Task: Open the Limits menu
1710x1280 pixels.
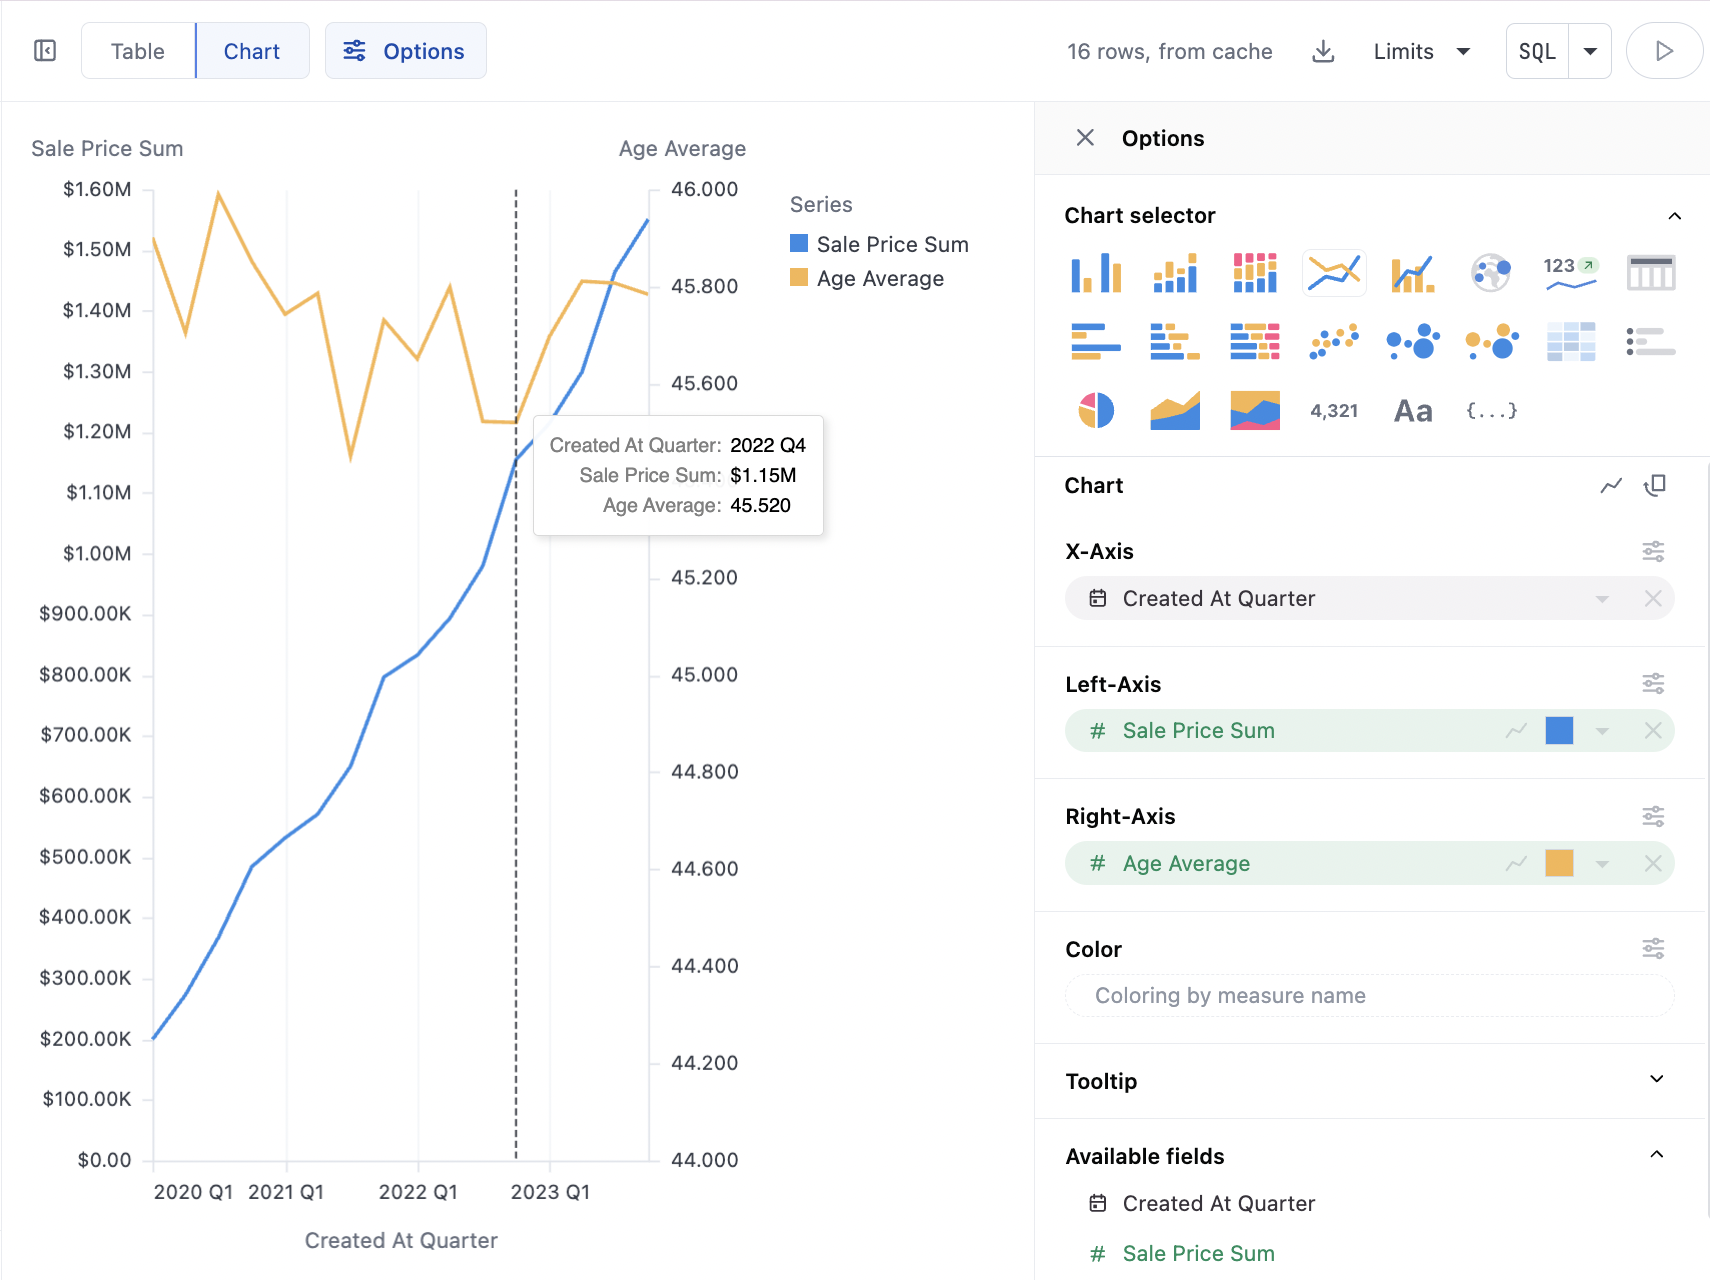Action: tap(1420, 51)
